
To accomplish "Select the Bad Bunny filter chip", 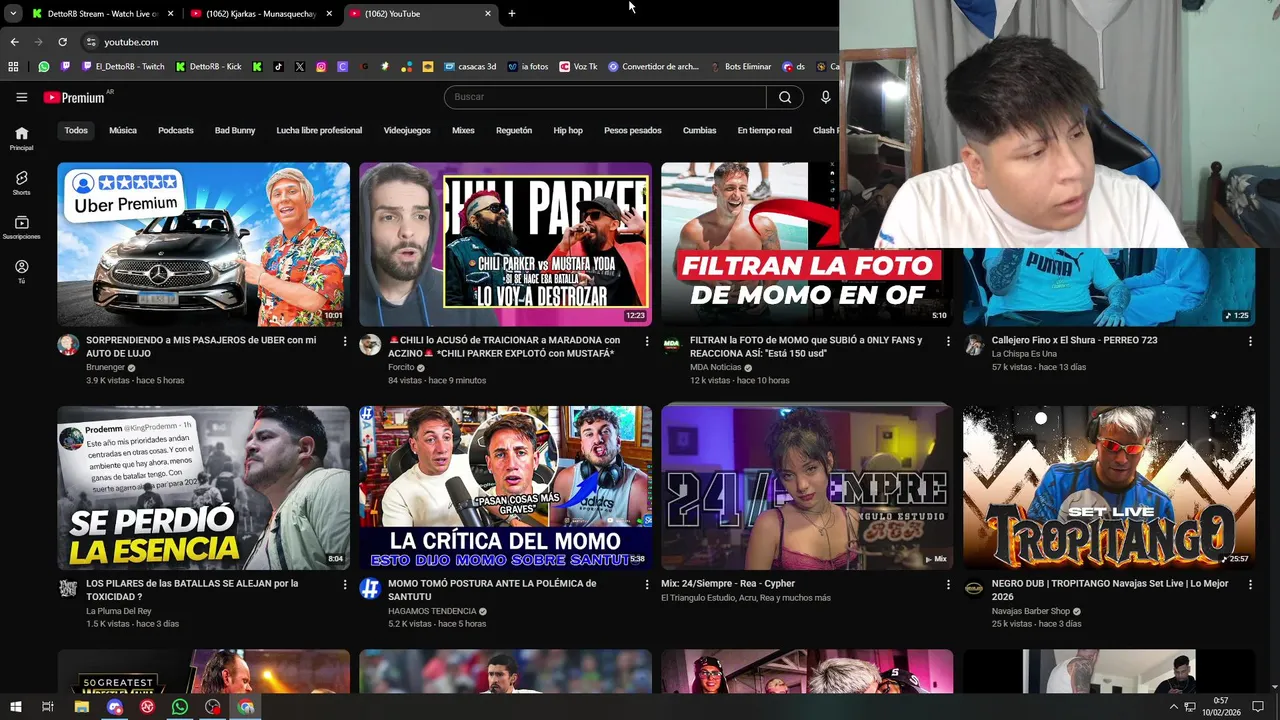I will tap(235, 130).
